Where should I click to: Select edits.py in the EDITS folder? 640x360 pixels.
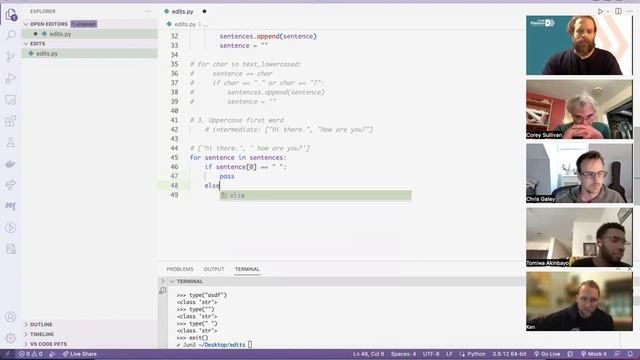(90, 53)
